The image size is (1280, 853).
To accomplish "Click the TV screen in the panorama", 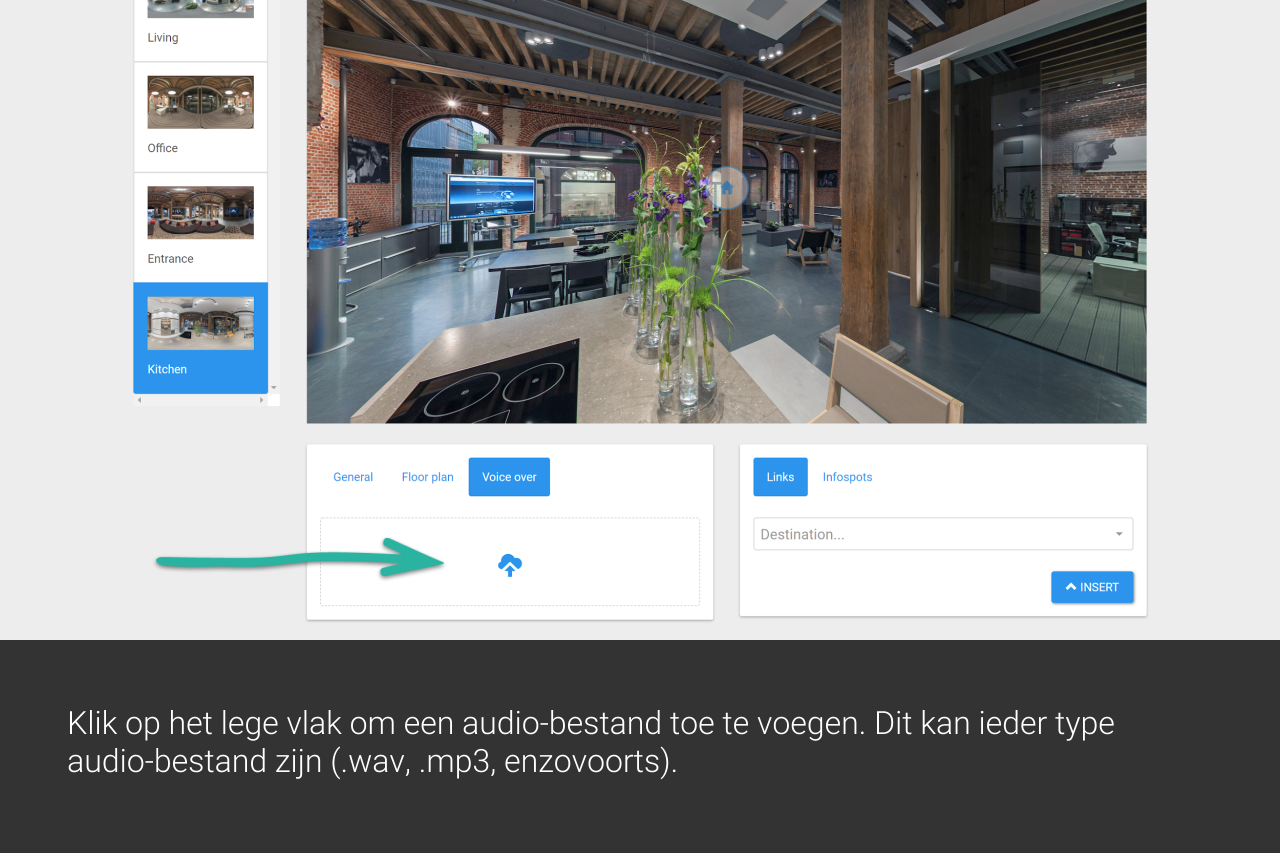I will point(489,196).
